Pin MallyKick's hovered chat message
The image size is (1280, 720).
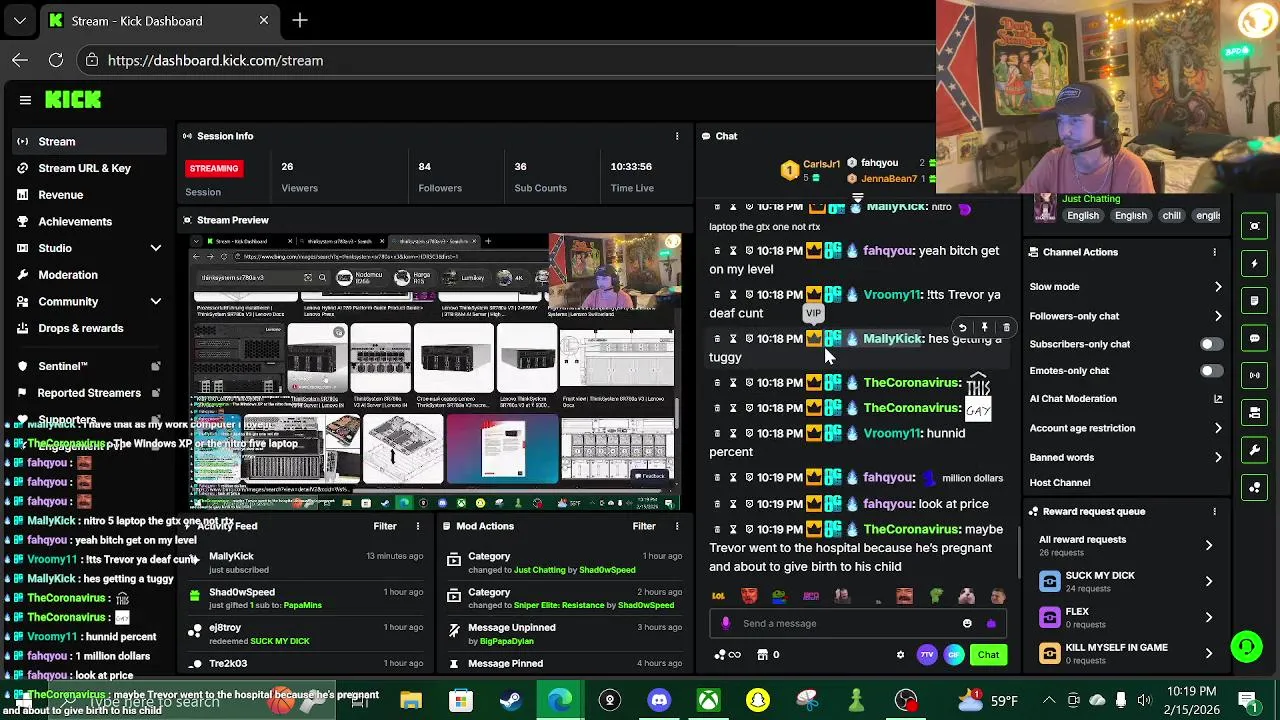pos(984,327)
